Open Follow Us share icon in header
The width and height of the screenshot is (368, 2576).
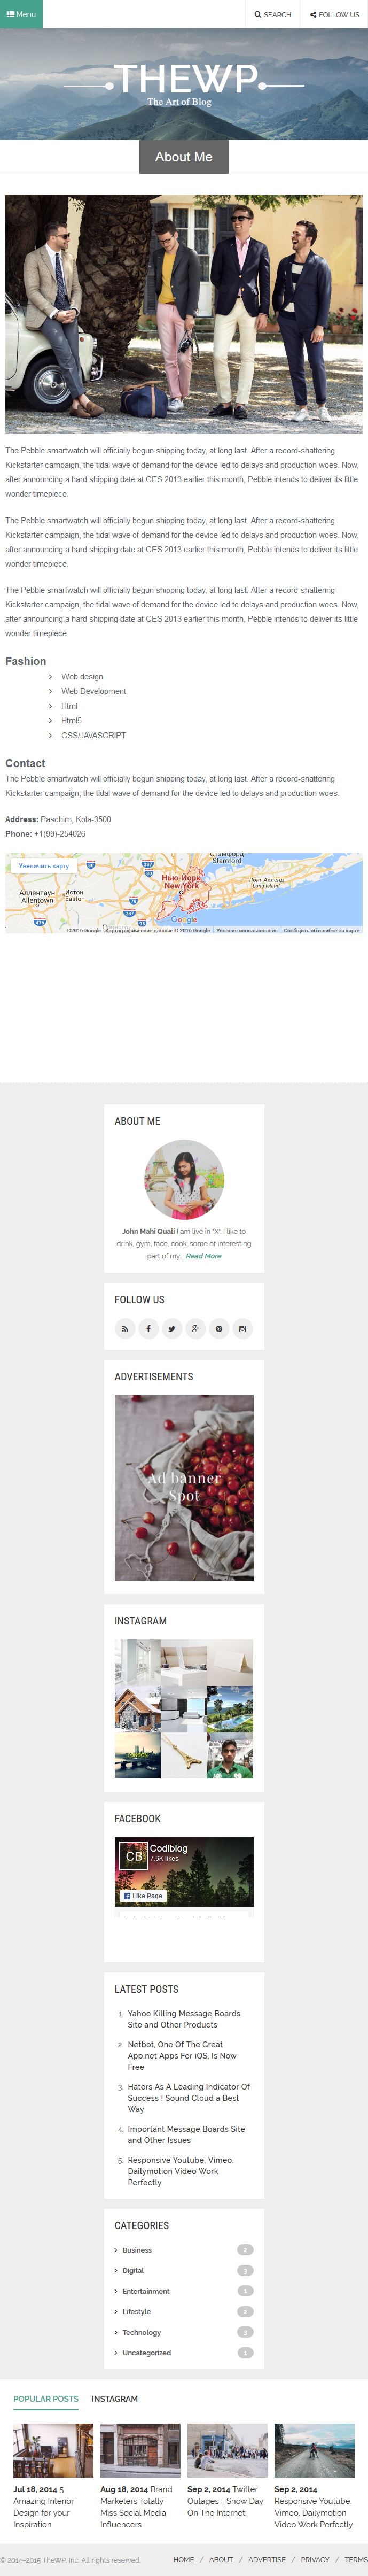313,15
